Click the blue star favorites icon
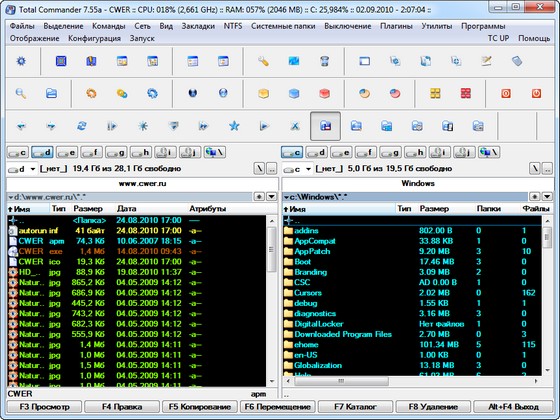Viewport: 560px width, 420px height. click(x=234, y=126)
